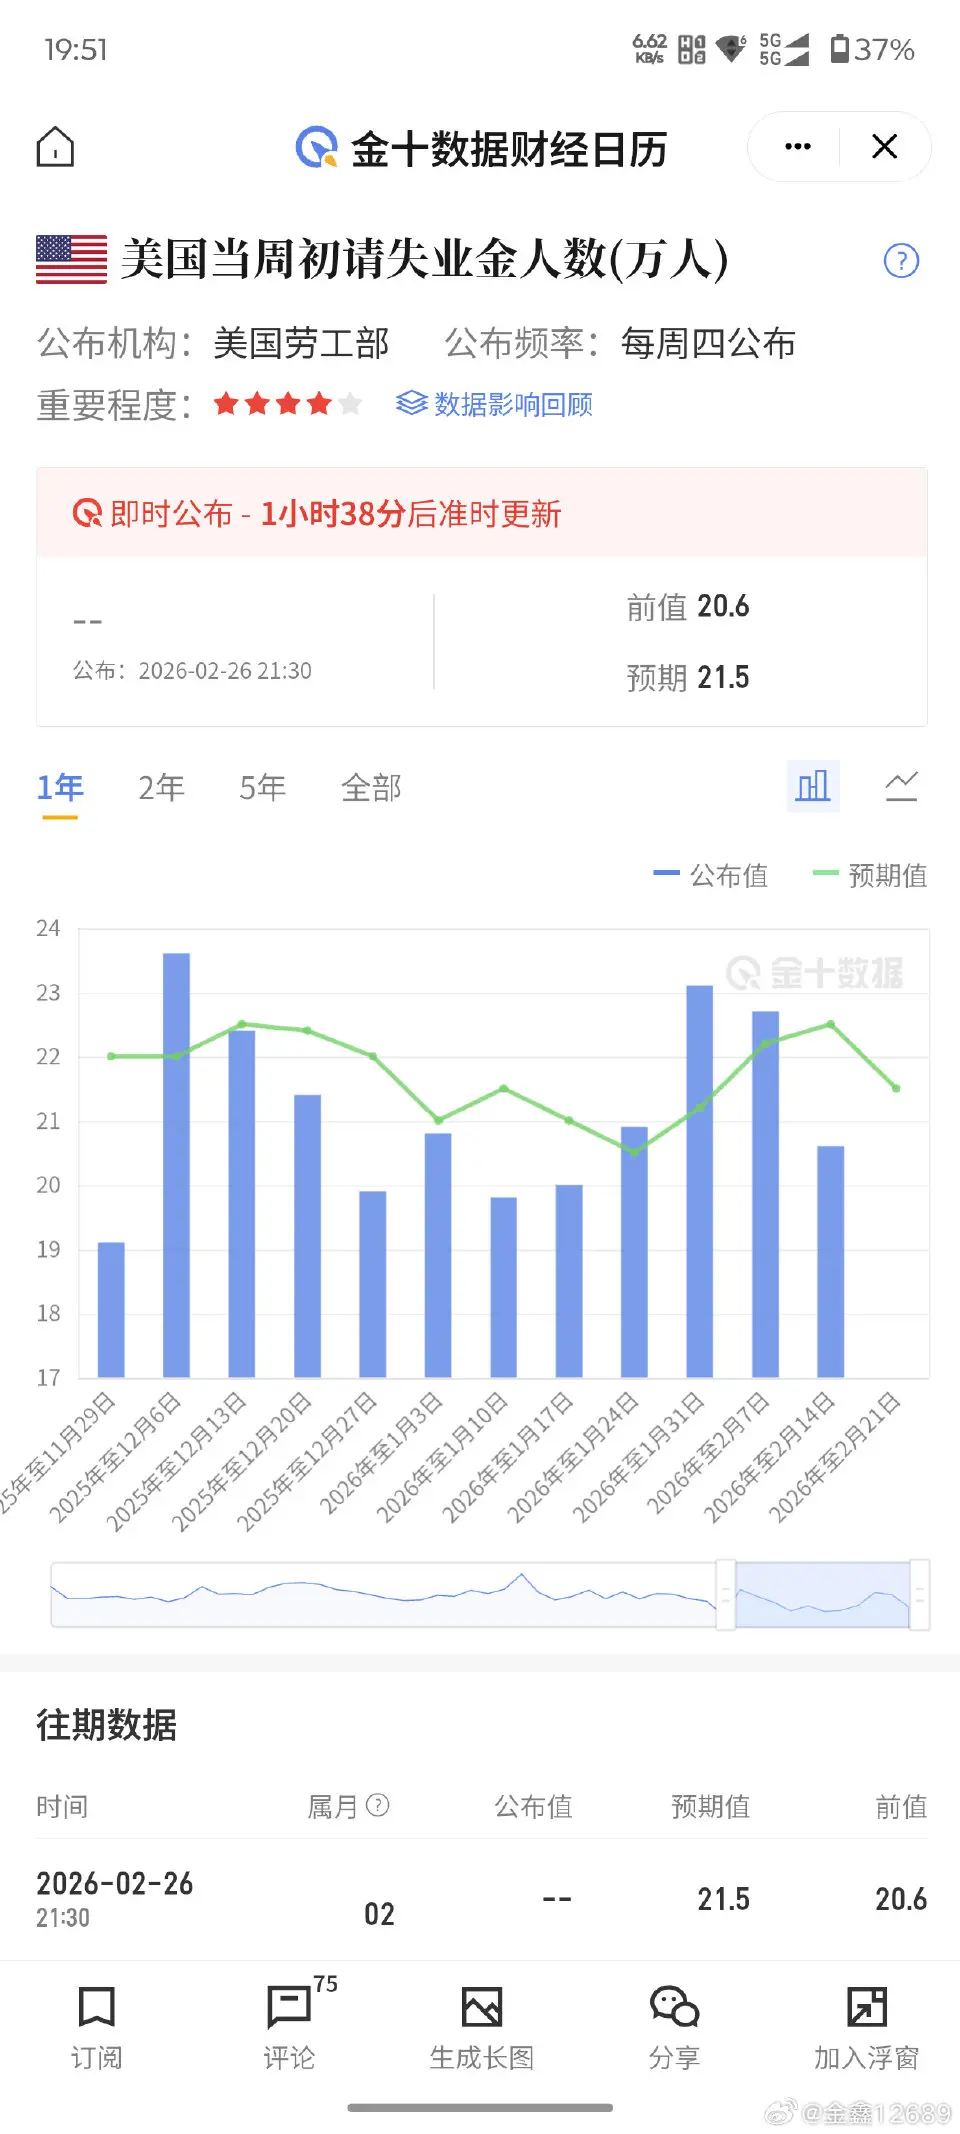This screenshot has width=960, height=2134.
Task: Switch to the 全部 time range tab
Action: tap(371, 788)
